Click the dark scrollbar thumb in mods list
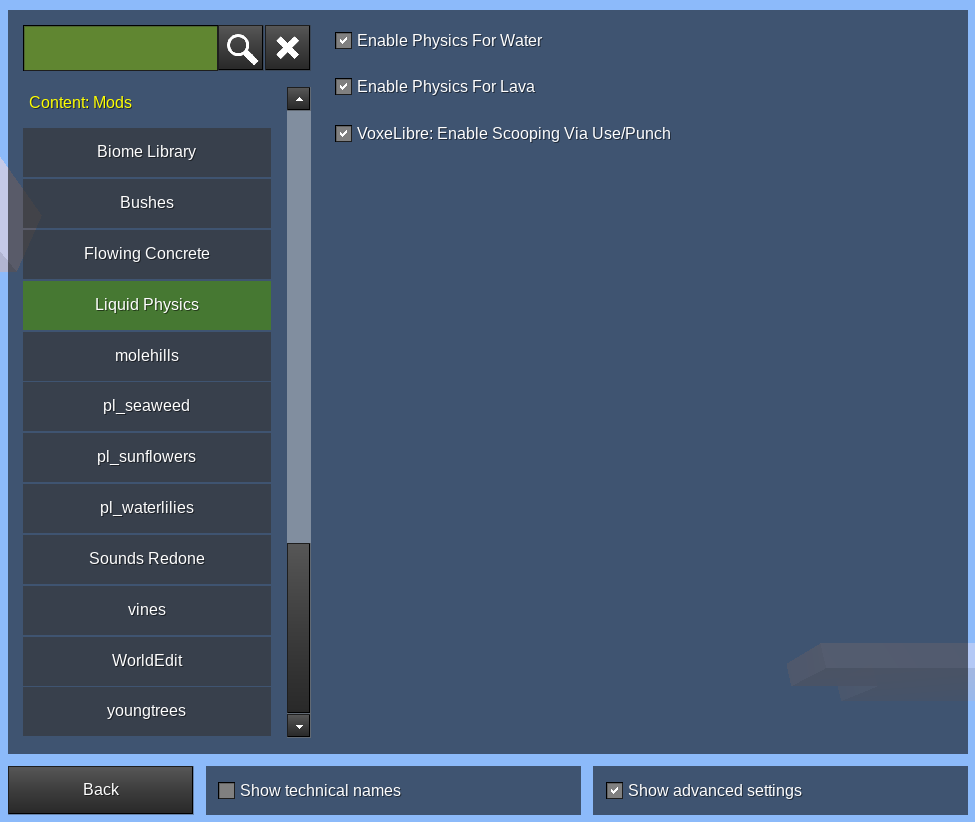The height and width of the screenshot is (822, 975). pyautogui.click(x=298, y=627)
